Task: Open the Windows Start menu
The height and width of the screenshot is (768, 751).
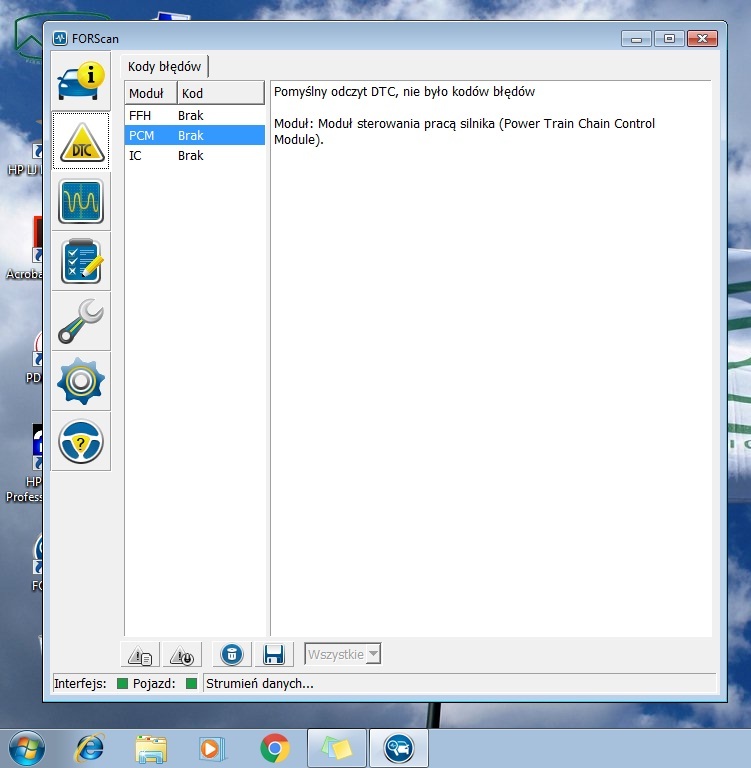Action: click(x=25, y=747)
